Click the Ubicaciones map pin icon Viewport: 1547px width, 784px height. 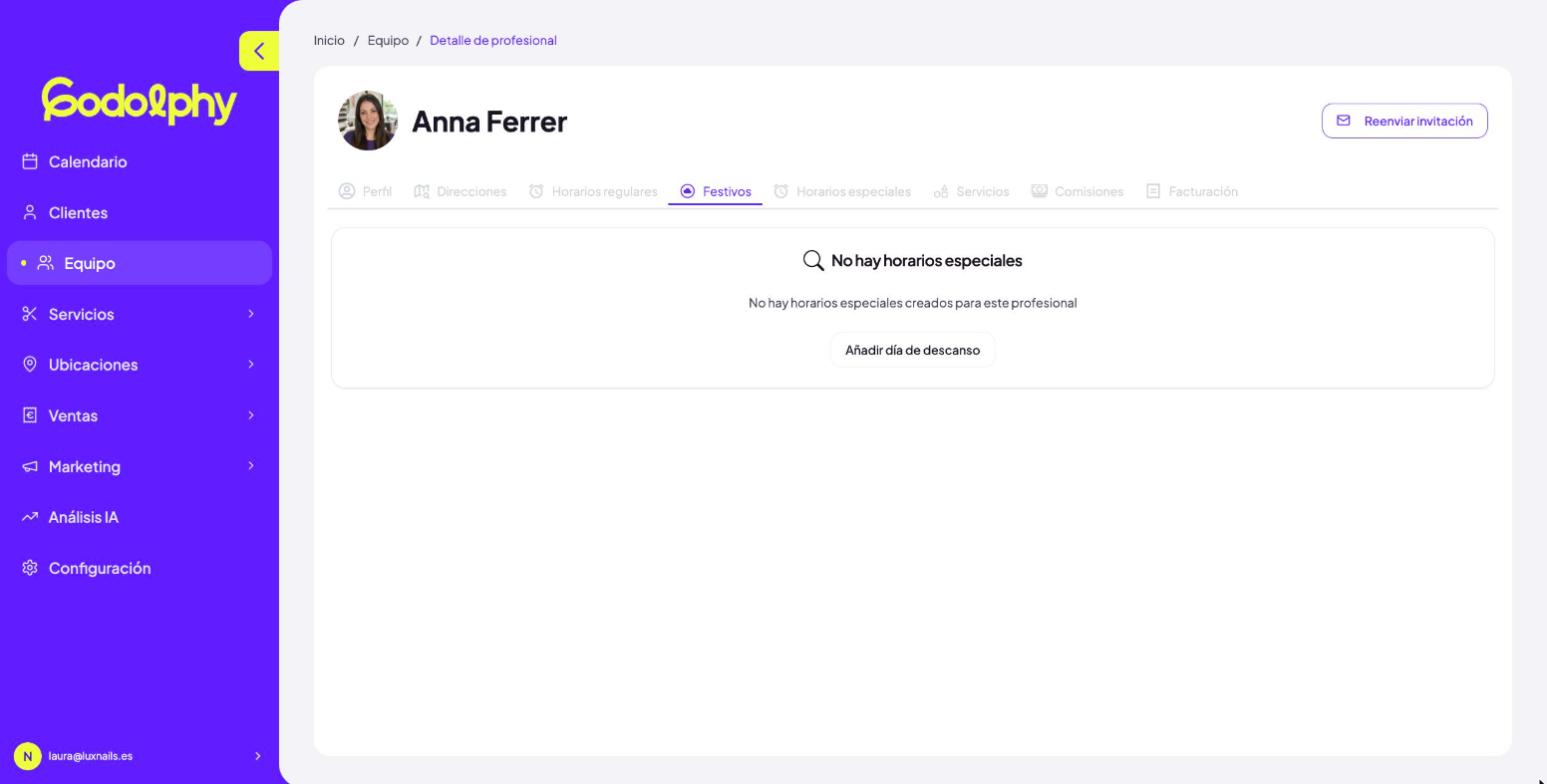[x=30, y=365]
